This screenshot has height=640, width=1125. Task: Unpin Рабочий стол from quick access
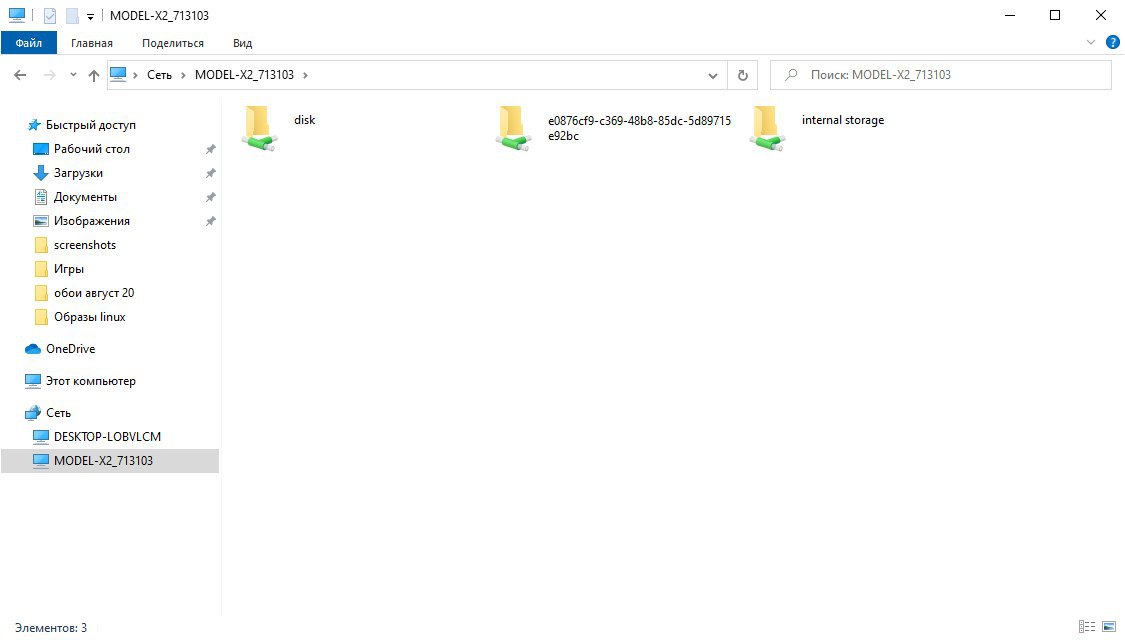(x=210, y=149)
